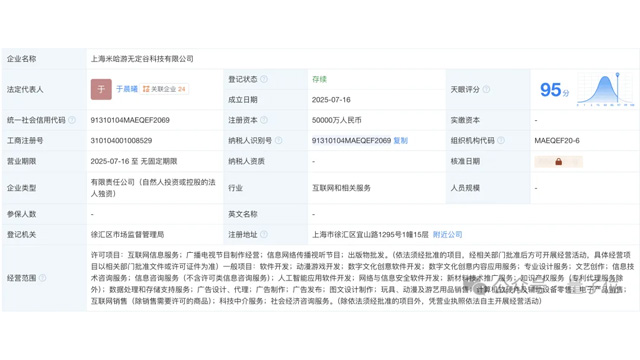Click the 纳税人资质 label cell
The height and width of the screenshot is (360, 640).
point(265,161)
